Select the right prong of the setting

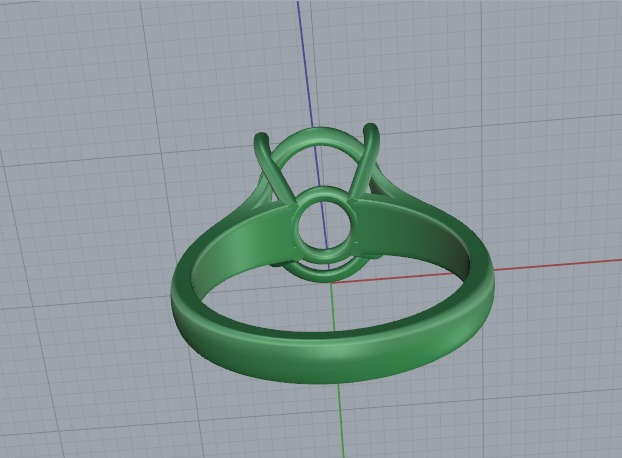tap(366, 160)
